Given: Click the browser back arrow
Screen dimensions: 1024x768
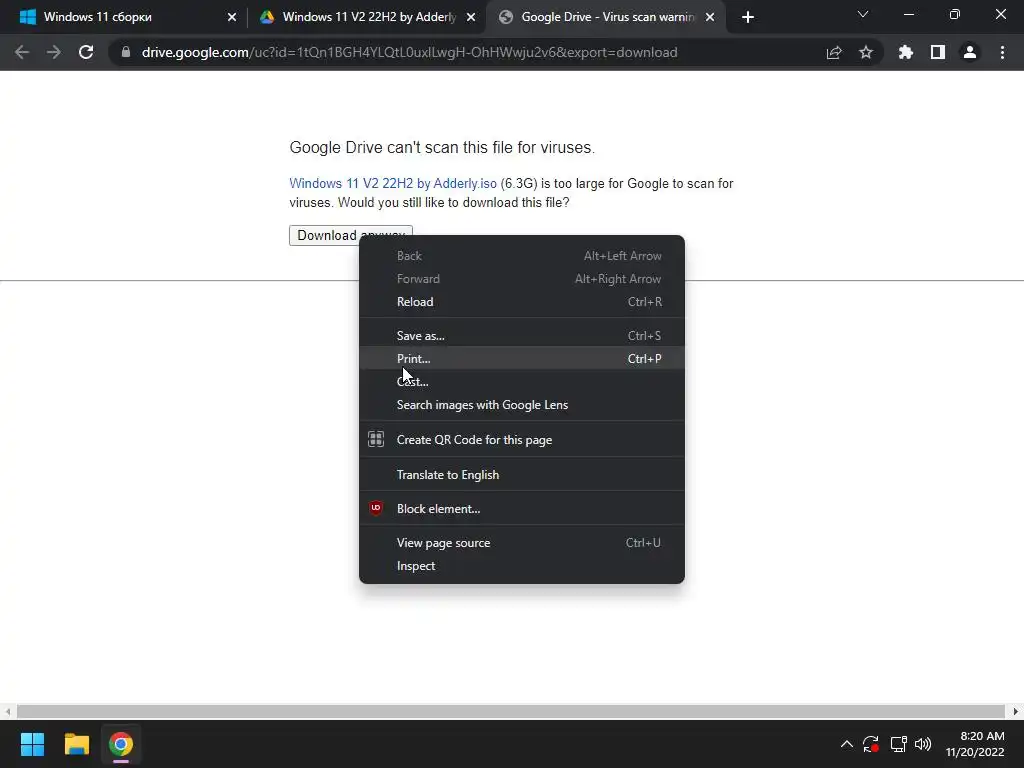Looking at the screenshot, I should 22,52.
